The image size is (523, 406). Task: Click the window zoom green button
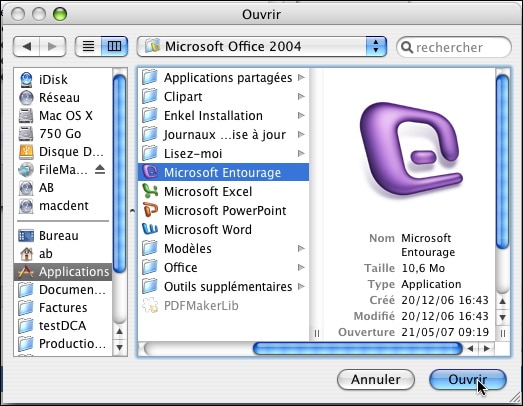pyautogui.click(x=60, y=14)
